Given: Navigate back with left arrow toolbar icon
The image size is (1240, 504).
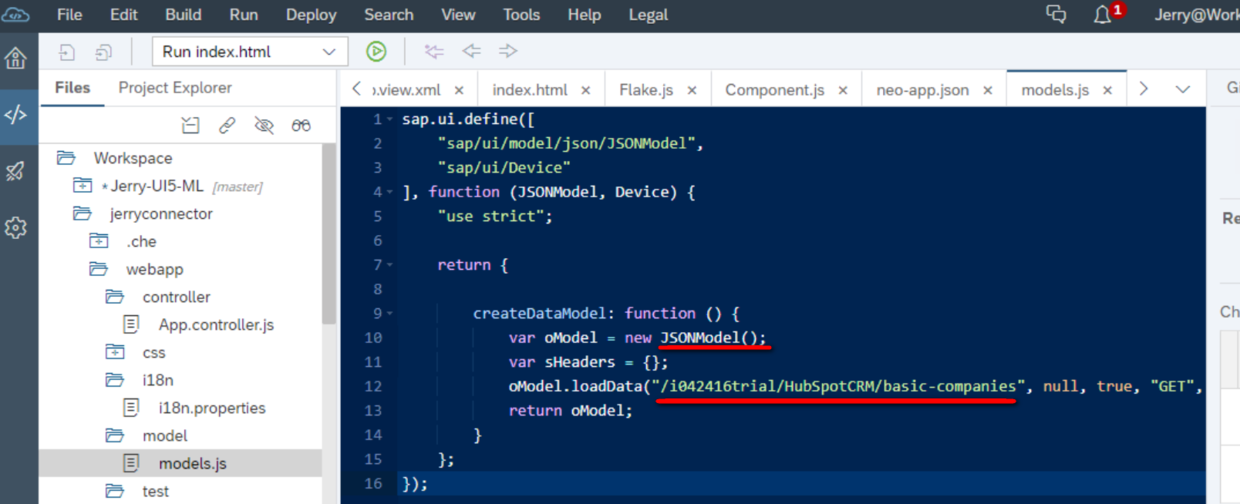Looking at the screenshot, I should coord(471,52).
